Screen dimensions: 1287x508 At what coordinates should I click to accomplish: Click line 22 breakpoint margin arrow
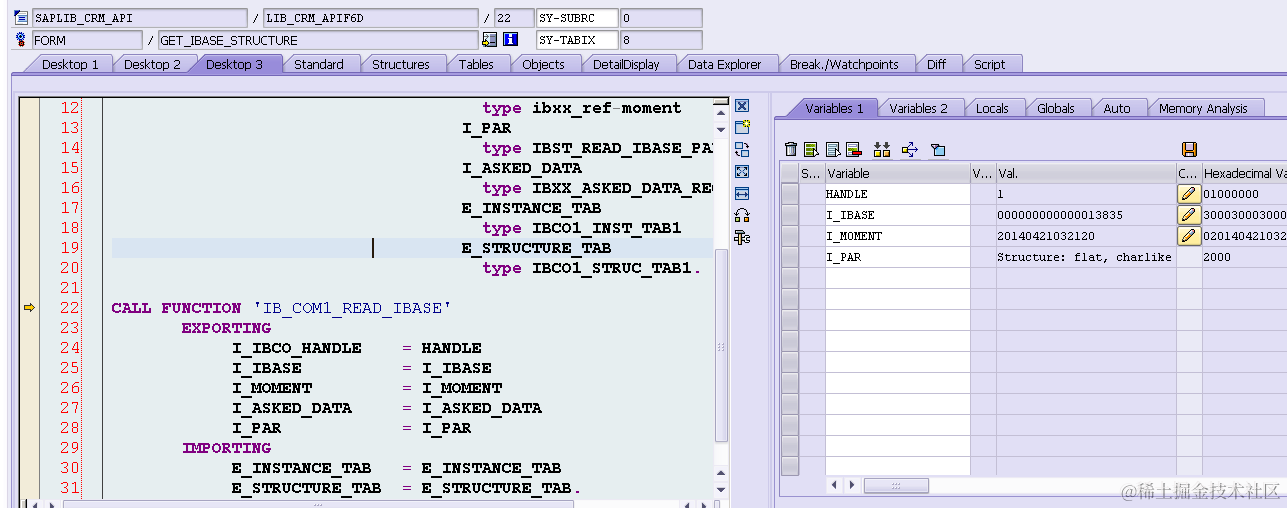29,308
